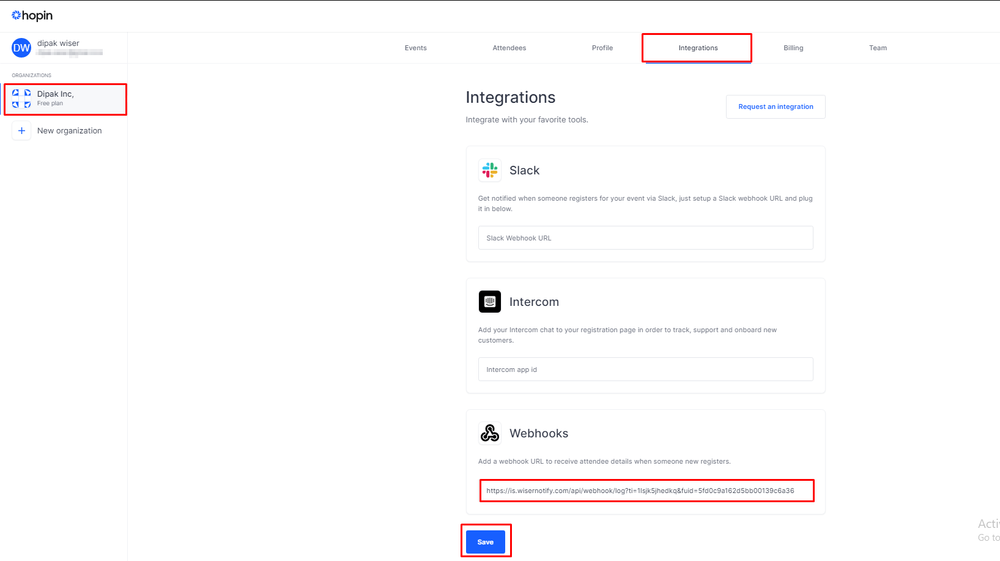Viewport: 1000px width, 561px height.
Task: Click the Request an integration button
Action: 776,106
